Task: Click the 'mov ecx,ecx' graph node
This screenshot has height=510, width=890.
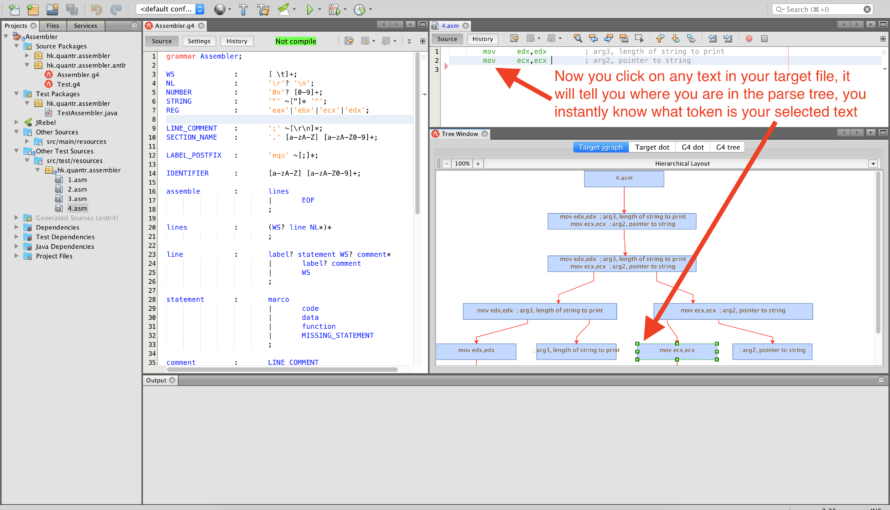Action: point(677,351)
